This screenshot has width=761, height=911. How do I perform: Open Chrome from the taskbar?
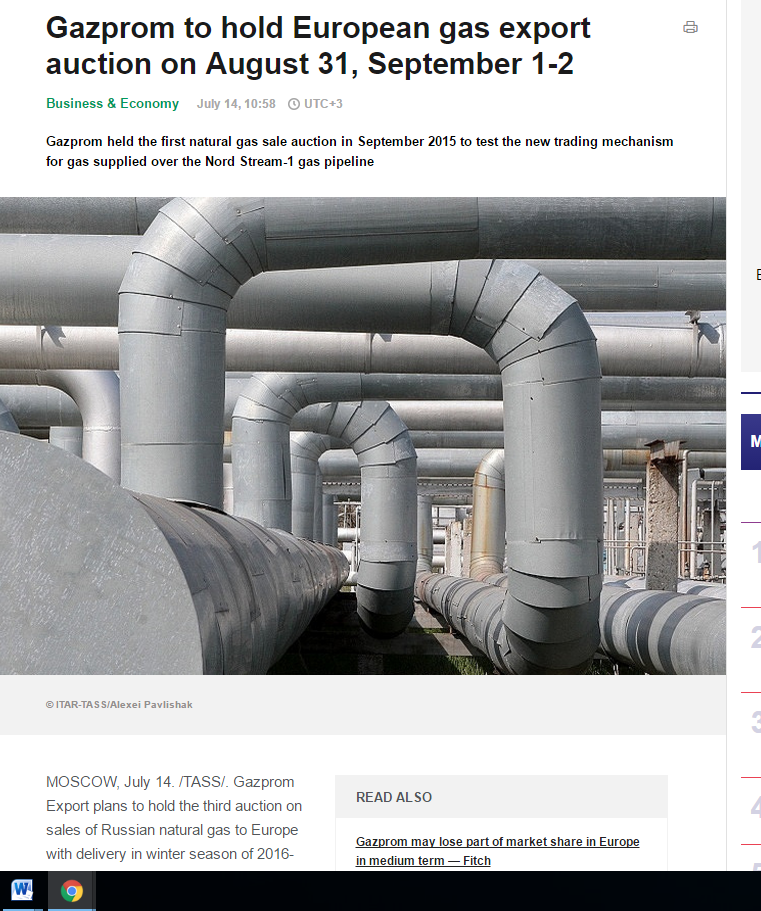click(71, 890)
